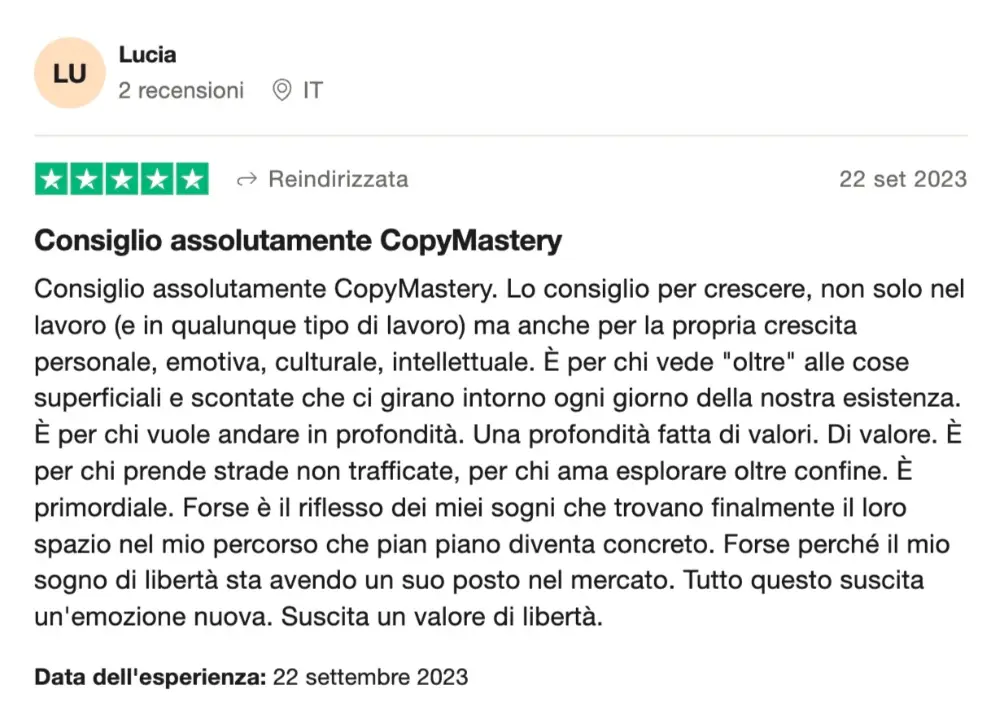This screenshot has width=1000, height=716.
Task: Click the "22 settembre 2023" experience date
Action: [x=370, y=677]
